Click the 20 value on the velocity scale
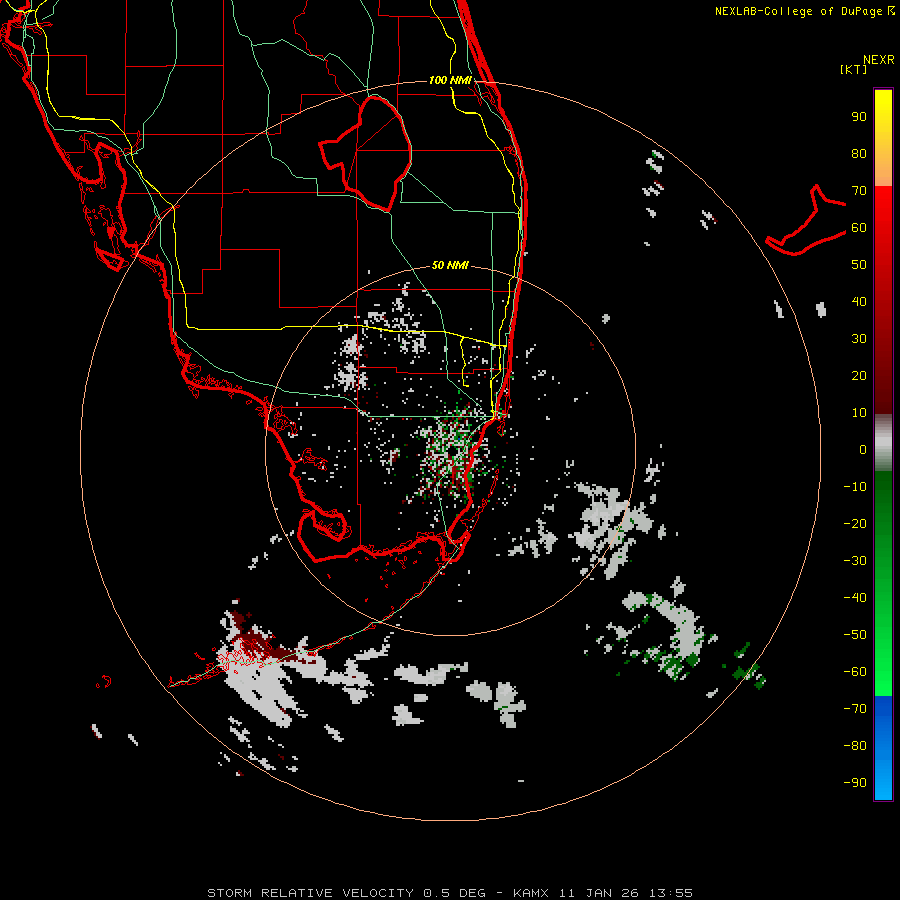This screenshot has height=900, width=900. click(x=859, y=376)
